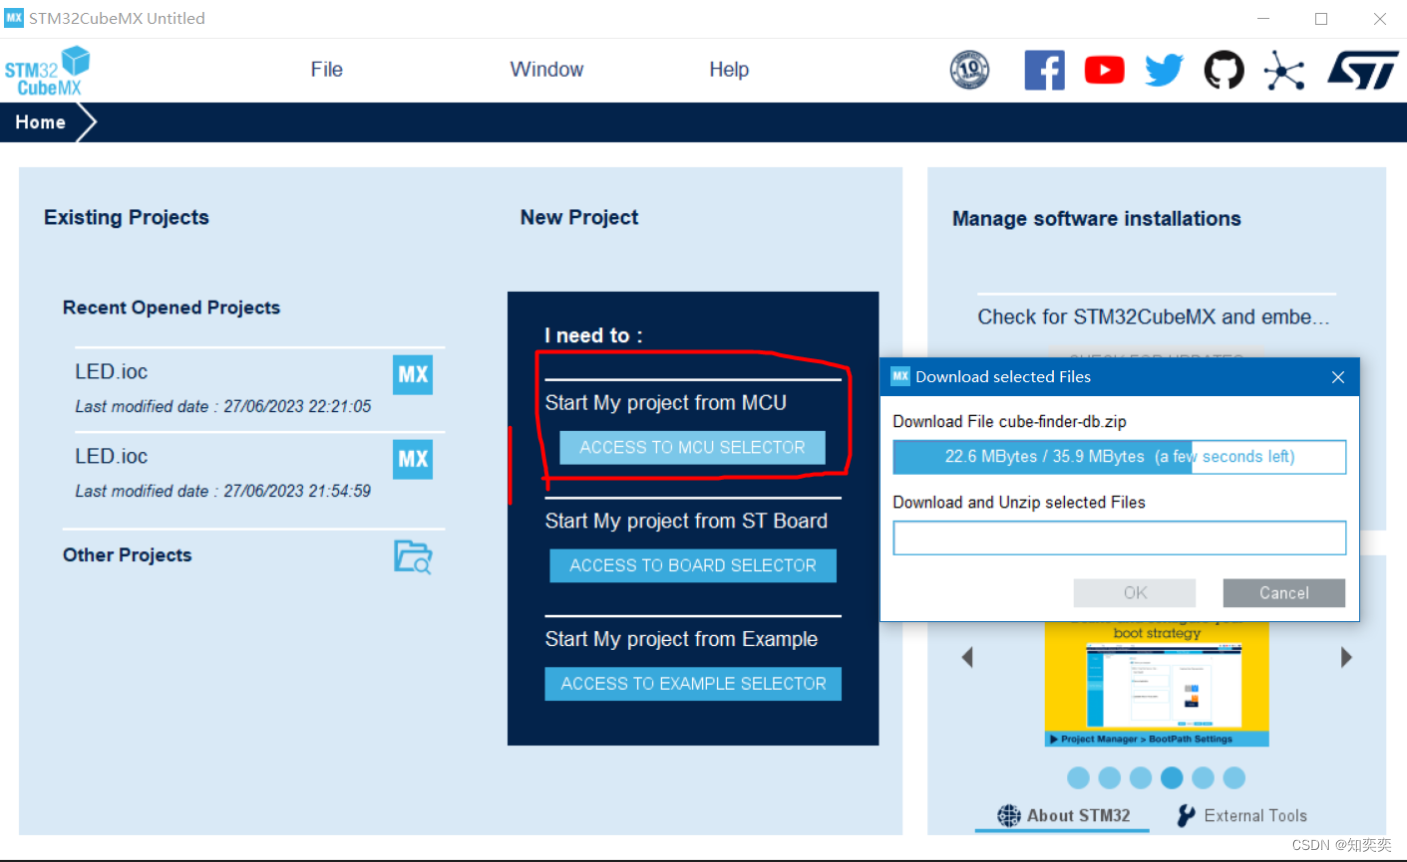This screenshot has height=862, width=1407.
Task: Click the Download and Unzip progress bar
Action: click(1119, 538)
